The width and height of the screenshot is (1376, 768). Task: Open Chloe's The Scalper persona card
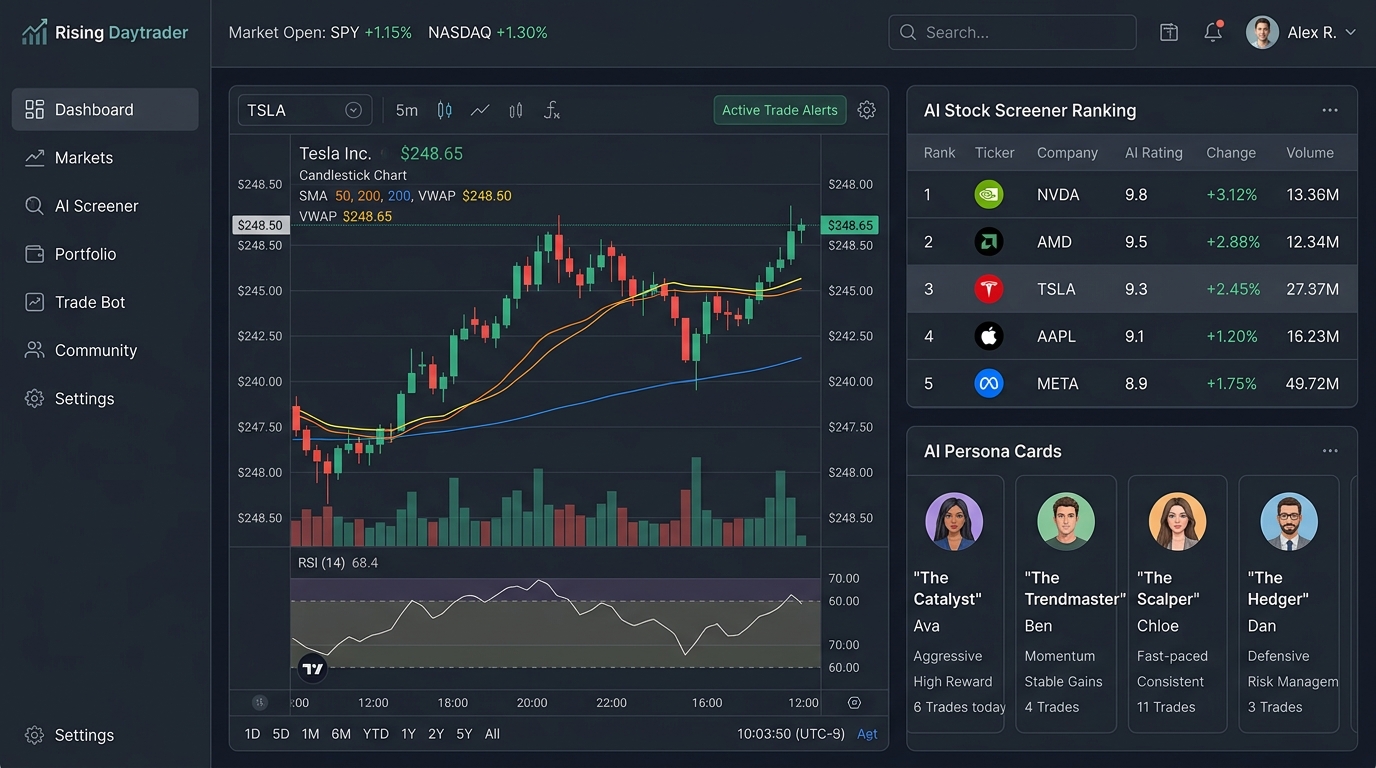[1177, 603]
